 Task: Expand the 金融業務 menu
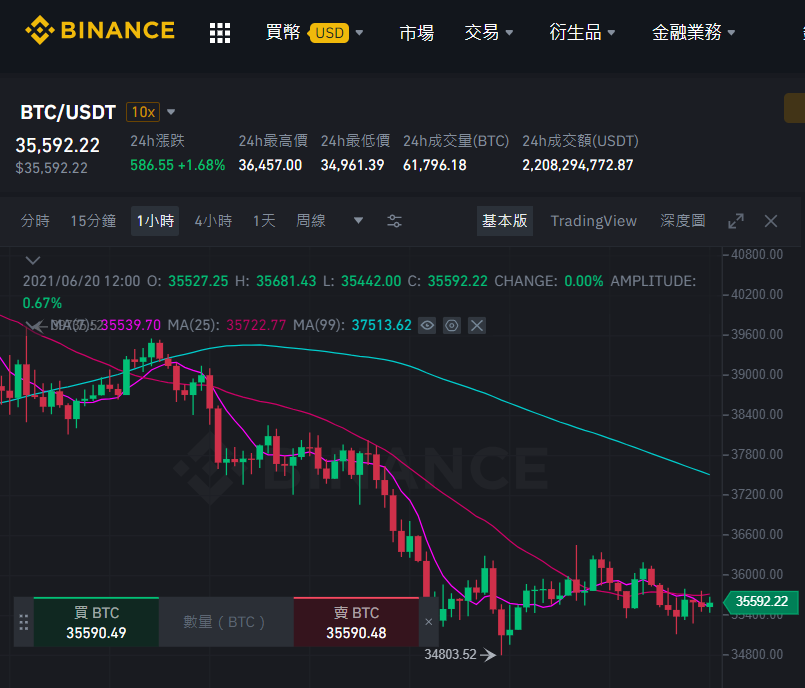coord(693,33)
